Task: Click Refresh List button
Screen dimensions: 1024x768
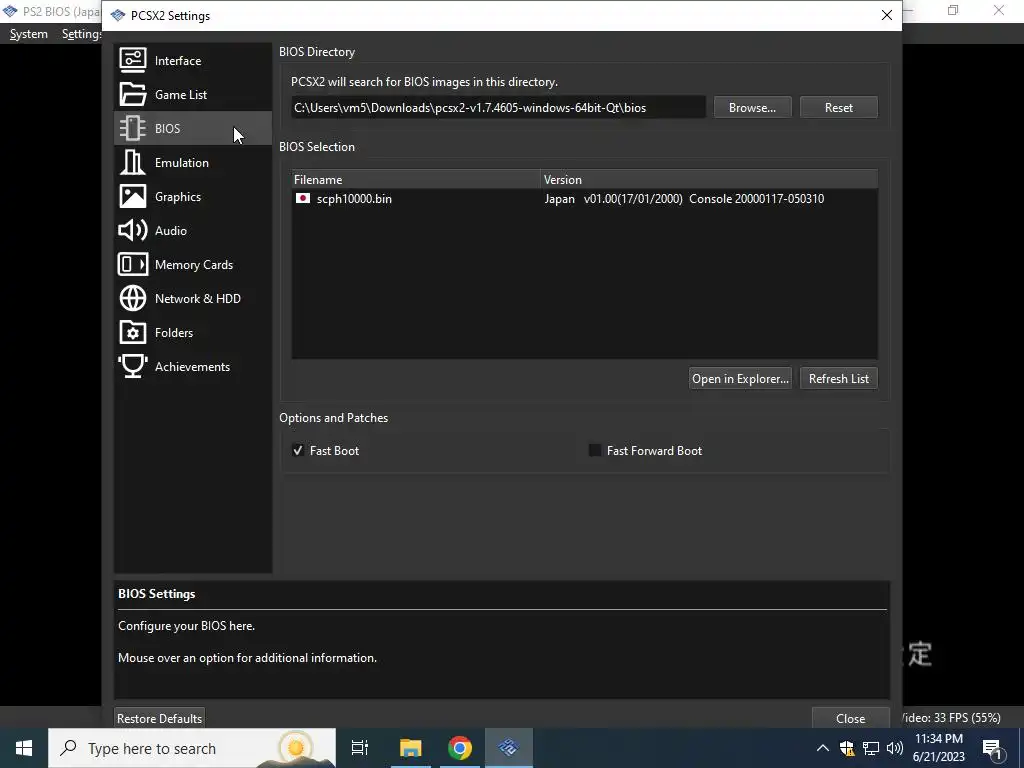Action: coord(839,378)
